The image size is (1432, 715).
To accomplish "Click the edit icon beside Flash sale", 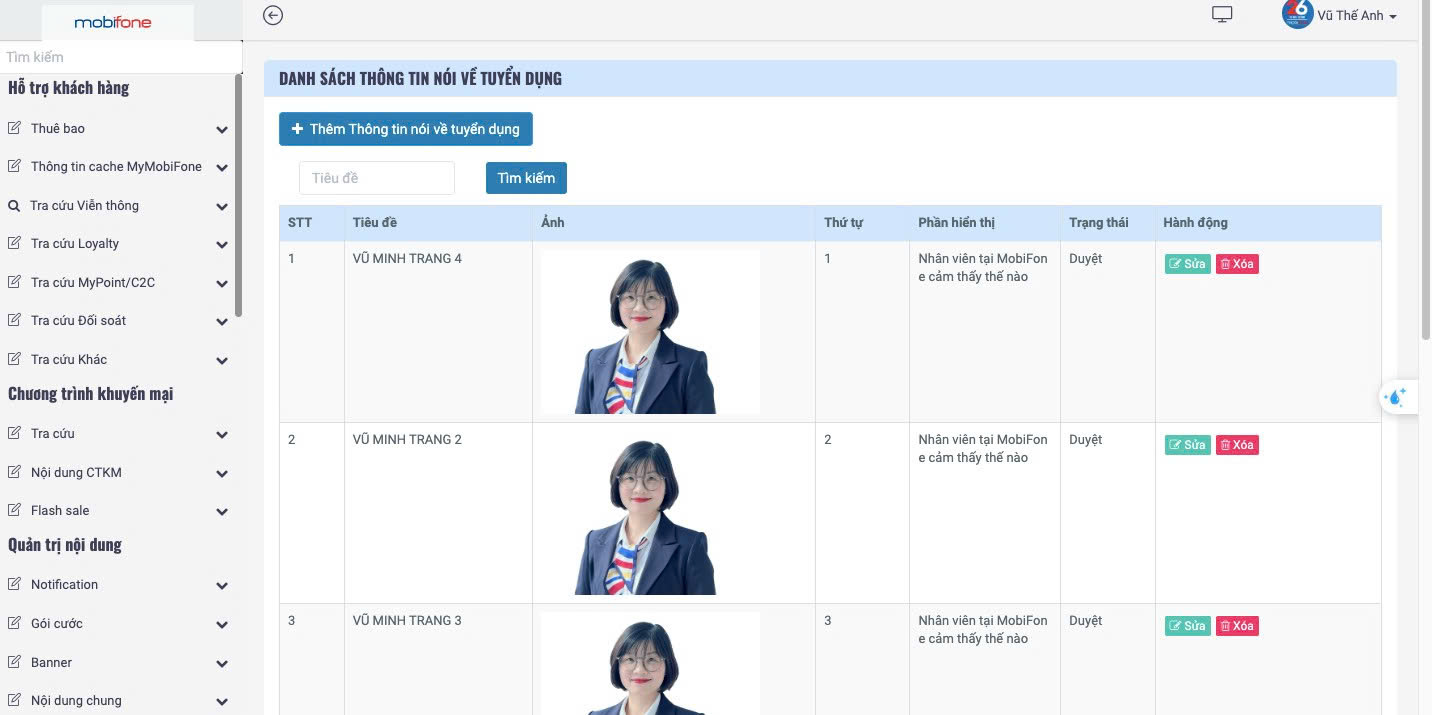I will pyautogui.click(x=14, y=510).
